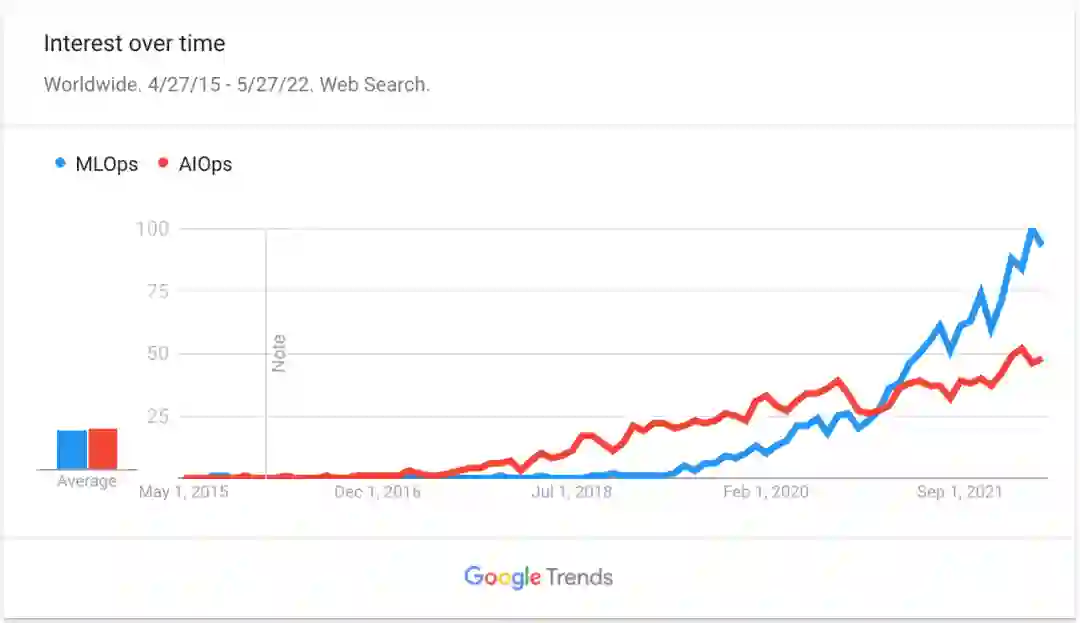Click the 100 value on y-axis

tap(151, 229)
